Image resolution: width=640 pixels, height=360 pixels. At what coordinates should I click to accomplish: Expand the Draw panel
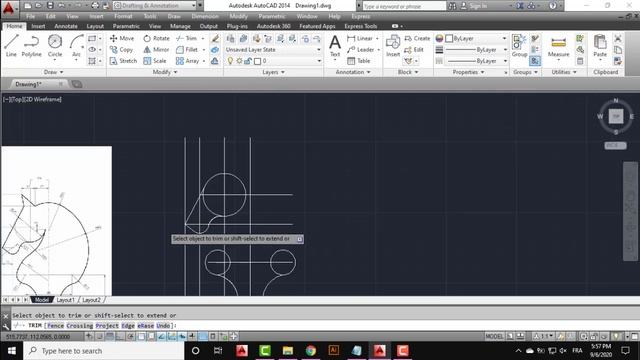(53, 72)
